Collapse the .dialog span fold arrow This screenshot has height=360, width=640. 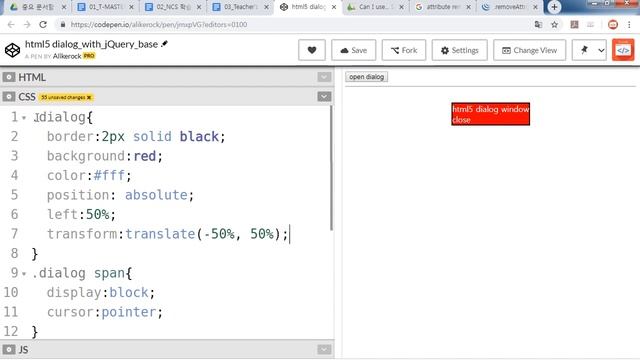click(x=24, y=273)
